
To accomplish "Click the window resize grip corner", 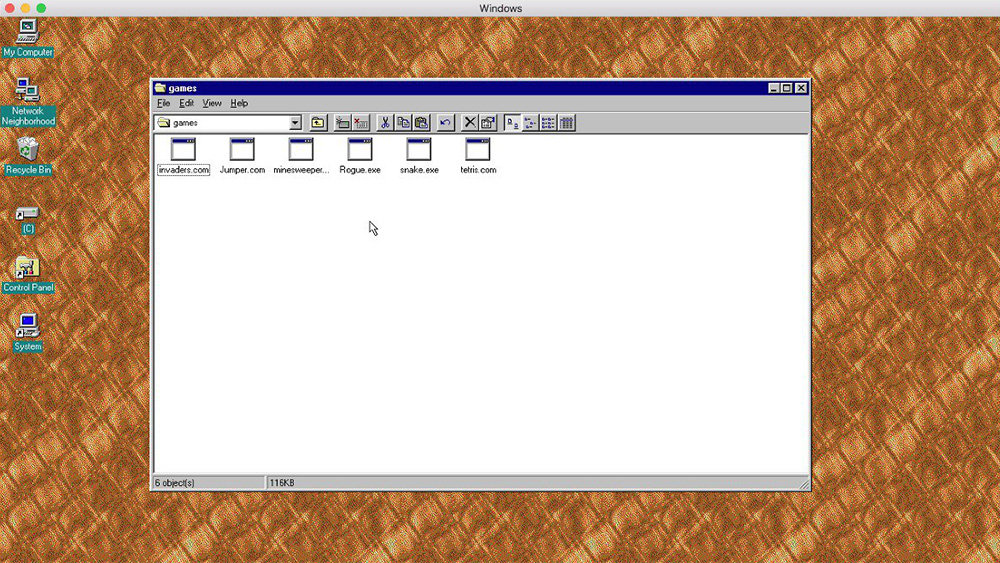I will [804, 485].
